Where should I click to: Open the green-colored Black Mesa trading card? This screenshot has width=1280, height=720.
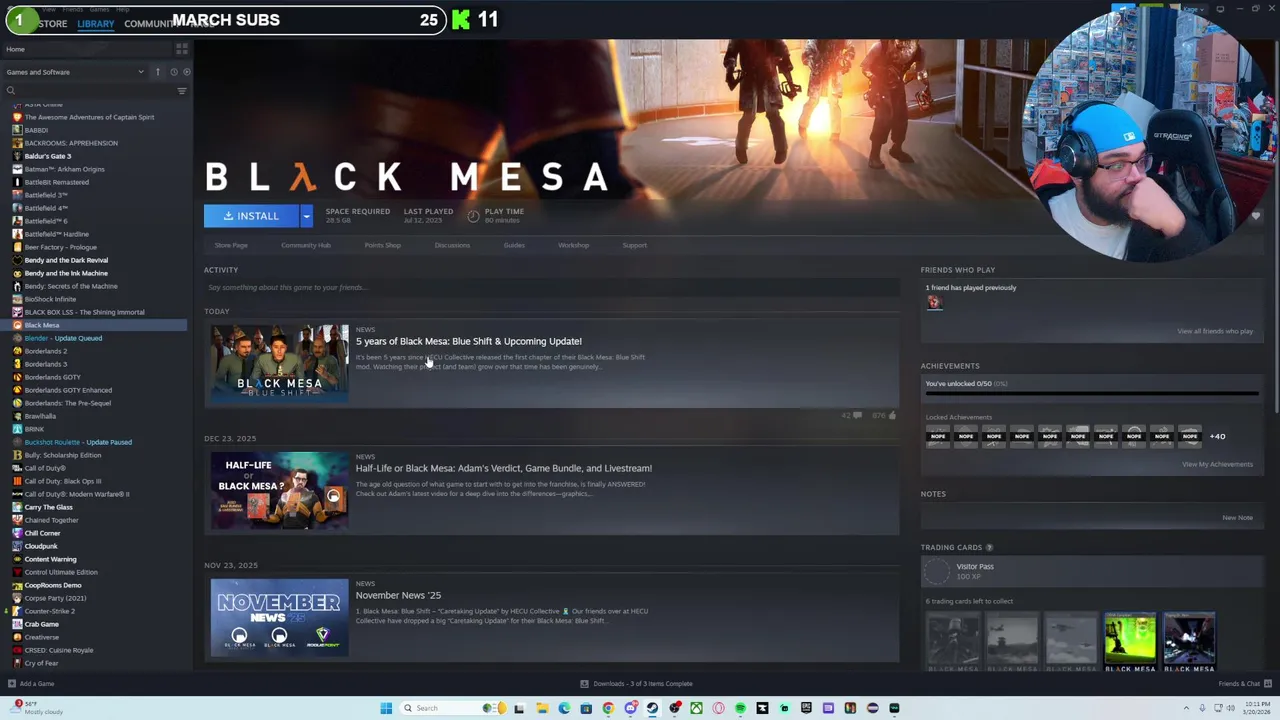coord(1130,641)
